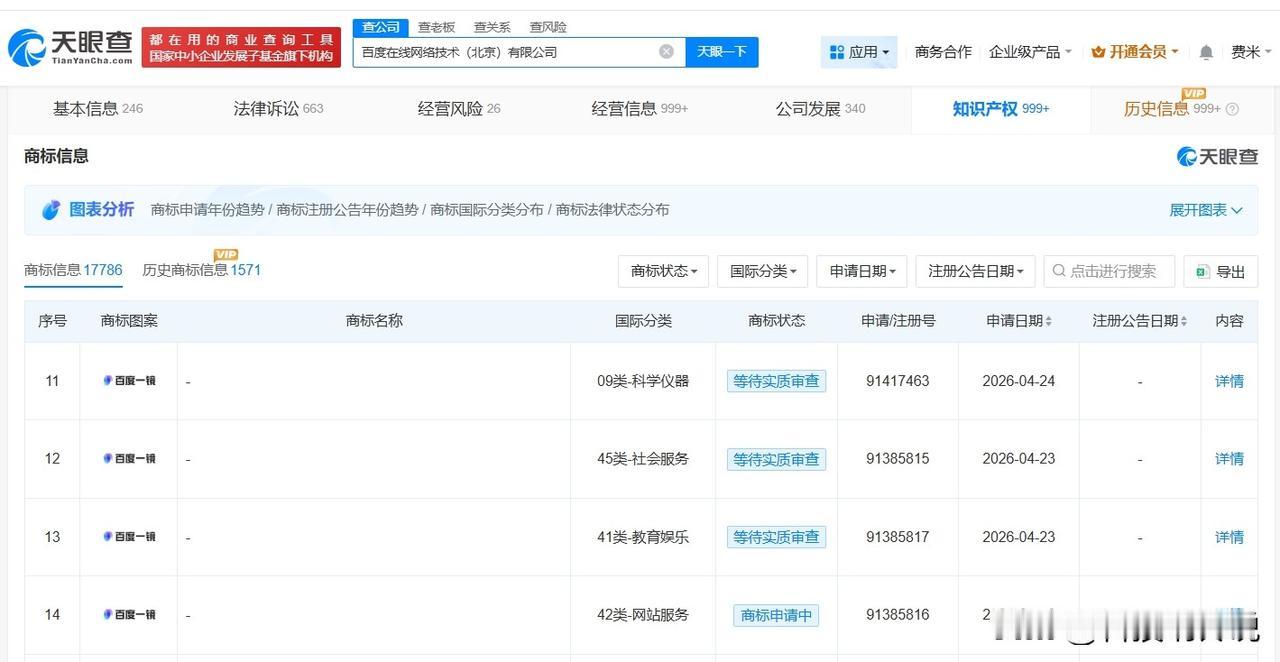This screenshot has height=662, width=1280.
Task: Click the red 国家中小企业发展子基金 banner
Action: coord(241,47)
